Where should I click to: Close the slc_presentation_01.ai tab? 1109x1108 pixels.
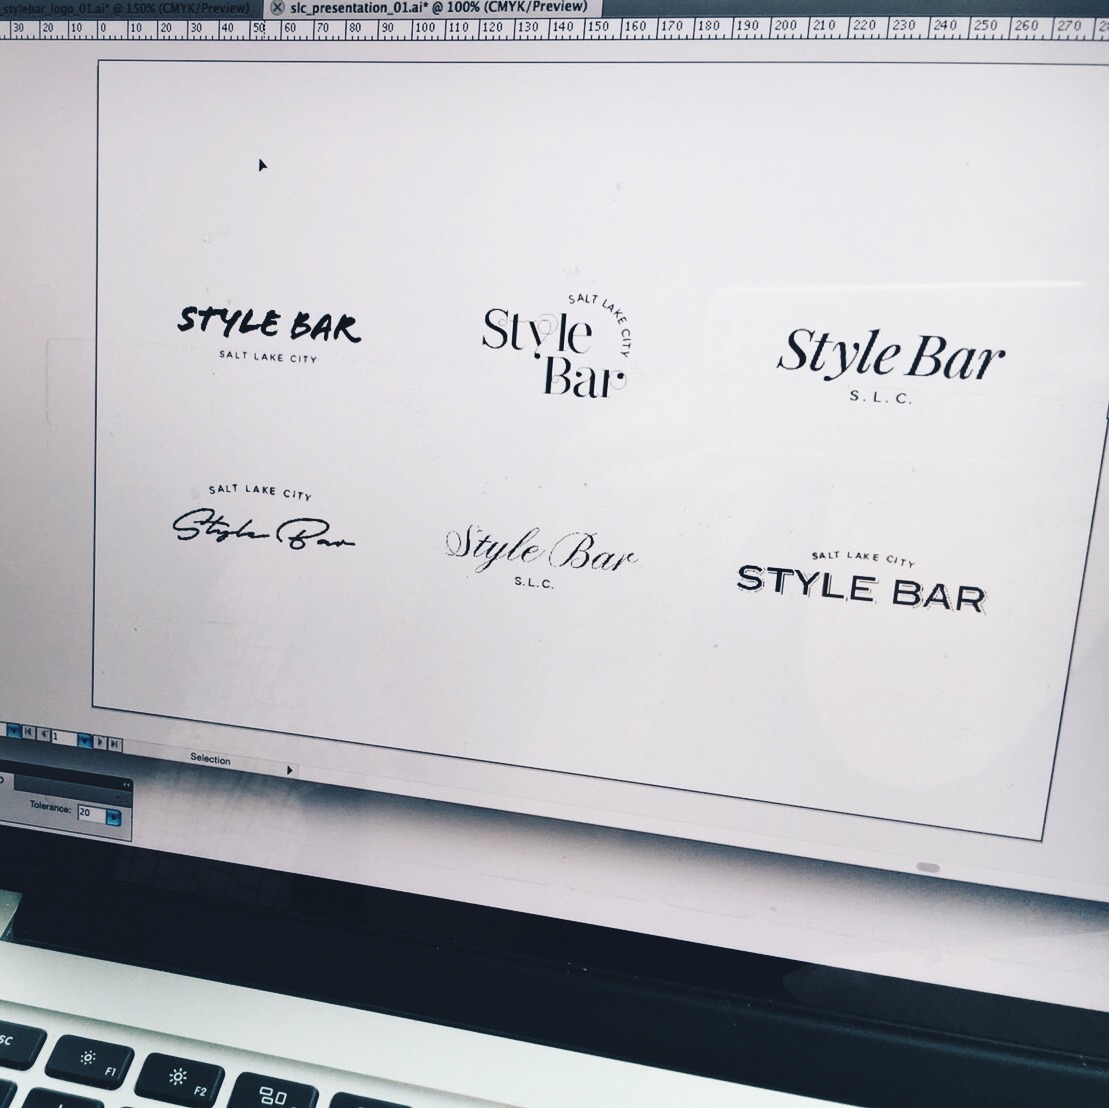click(277, 8)
